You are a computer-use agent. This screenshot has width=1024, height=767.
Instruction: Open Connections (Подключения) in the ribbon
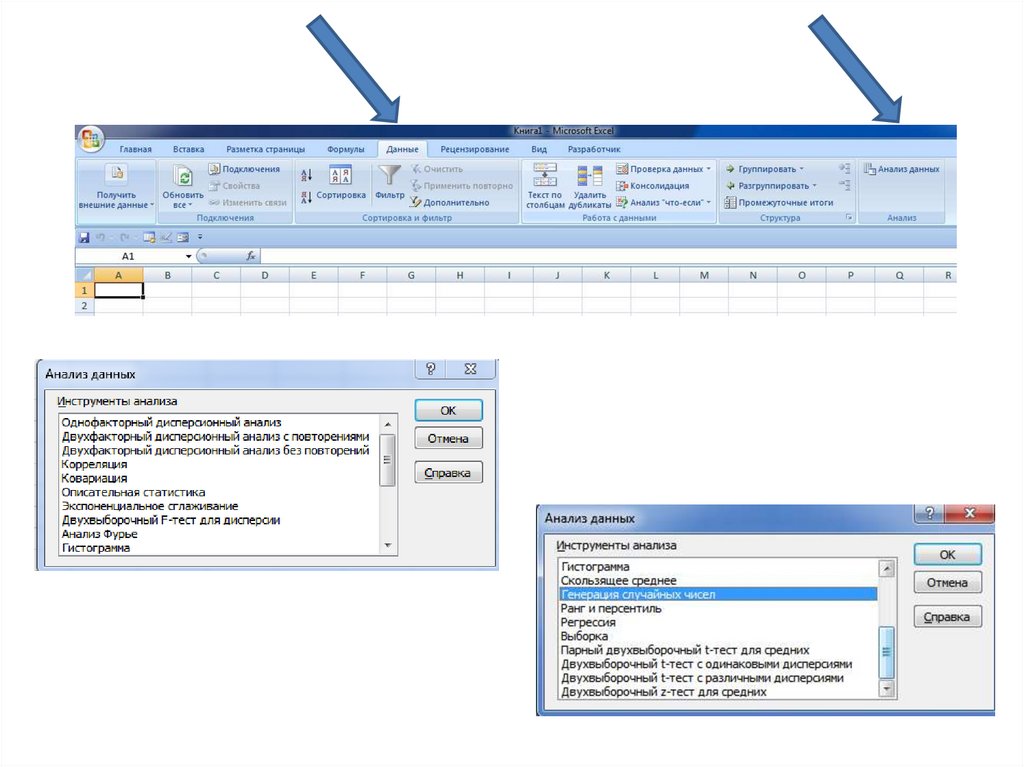[244, 169]
